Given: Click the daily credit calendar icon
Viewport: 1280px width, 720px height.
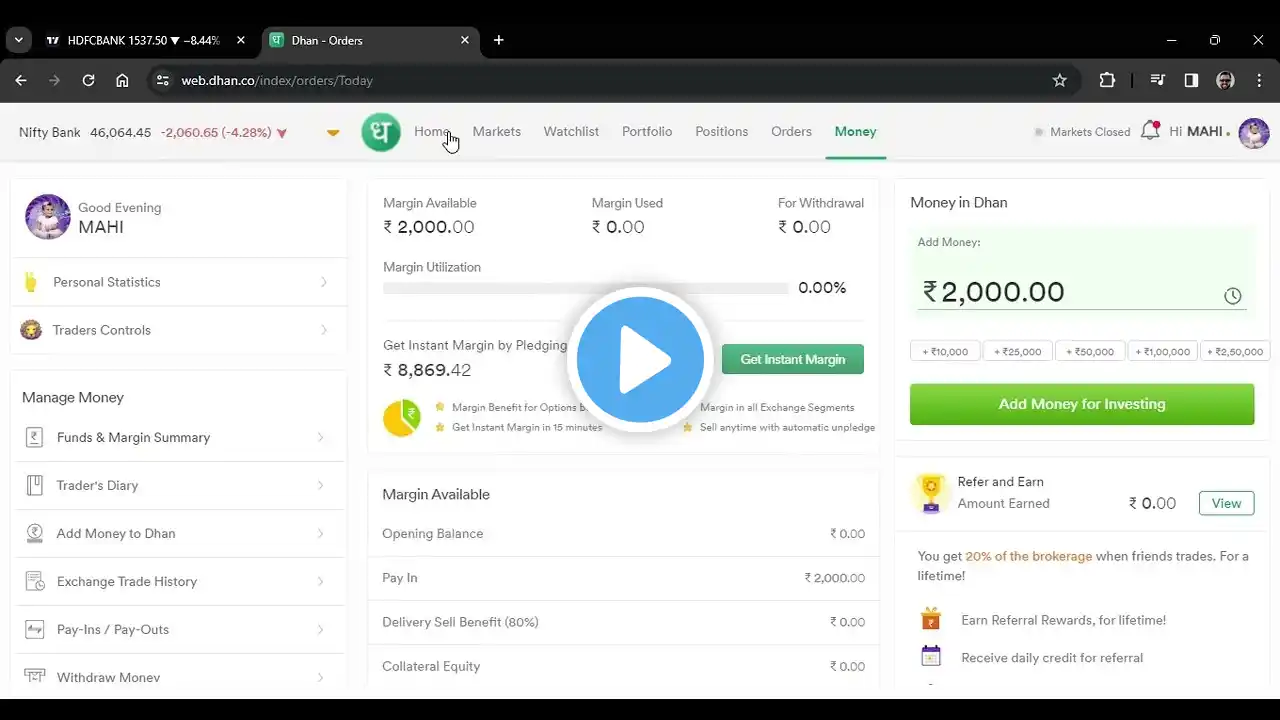Looking at the screenshot, I should [931, 657].
